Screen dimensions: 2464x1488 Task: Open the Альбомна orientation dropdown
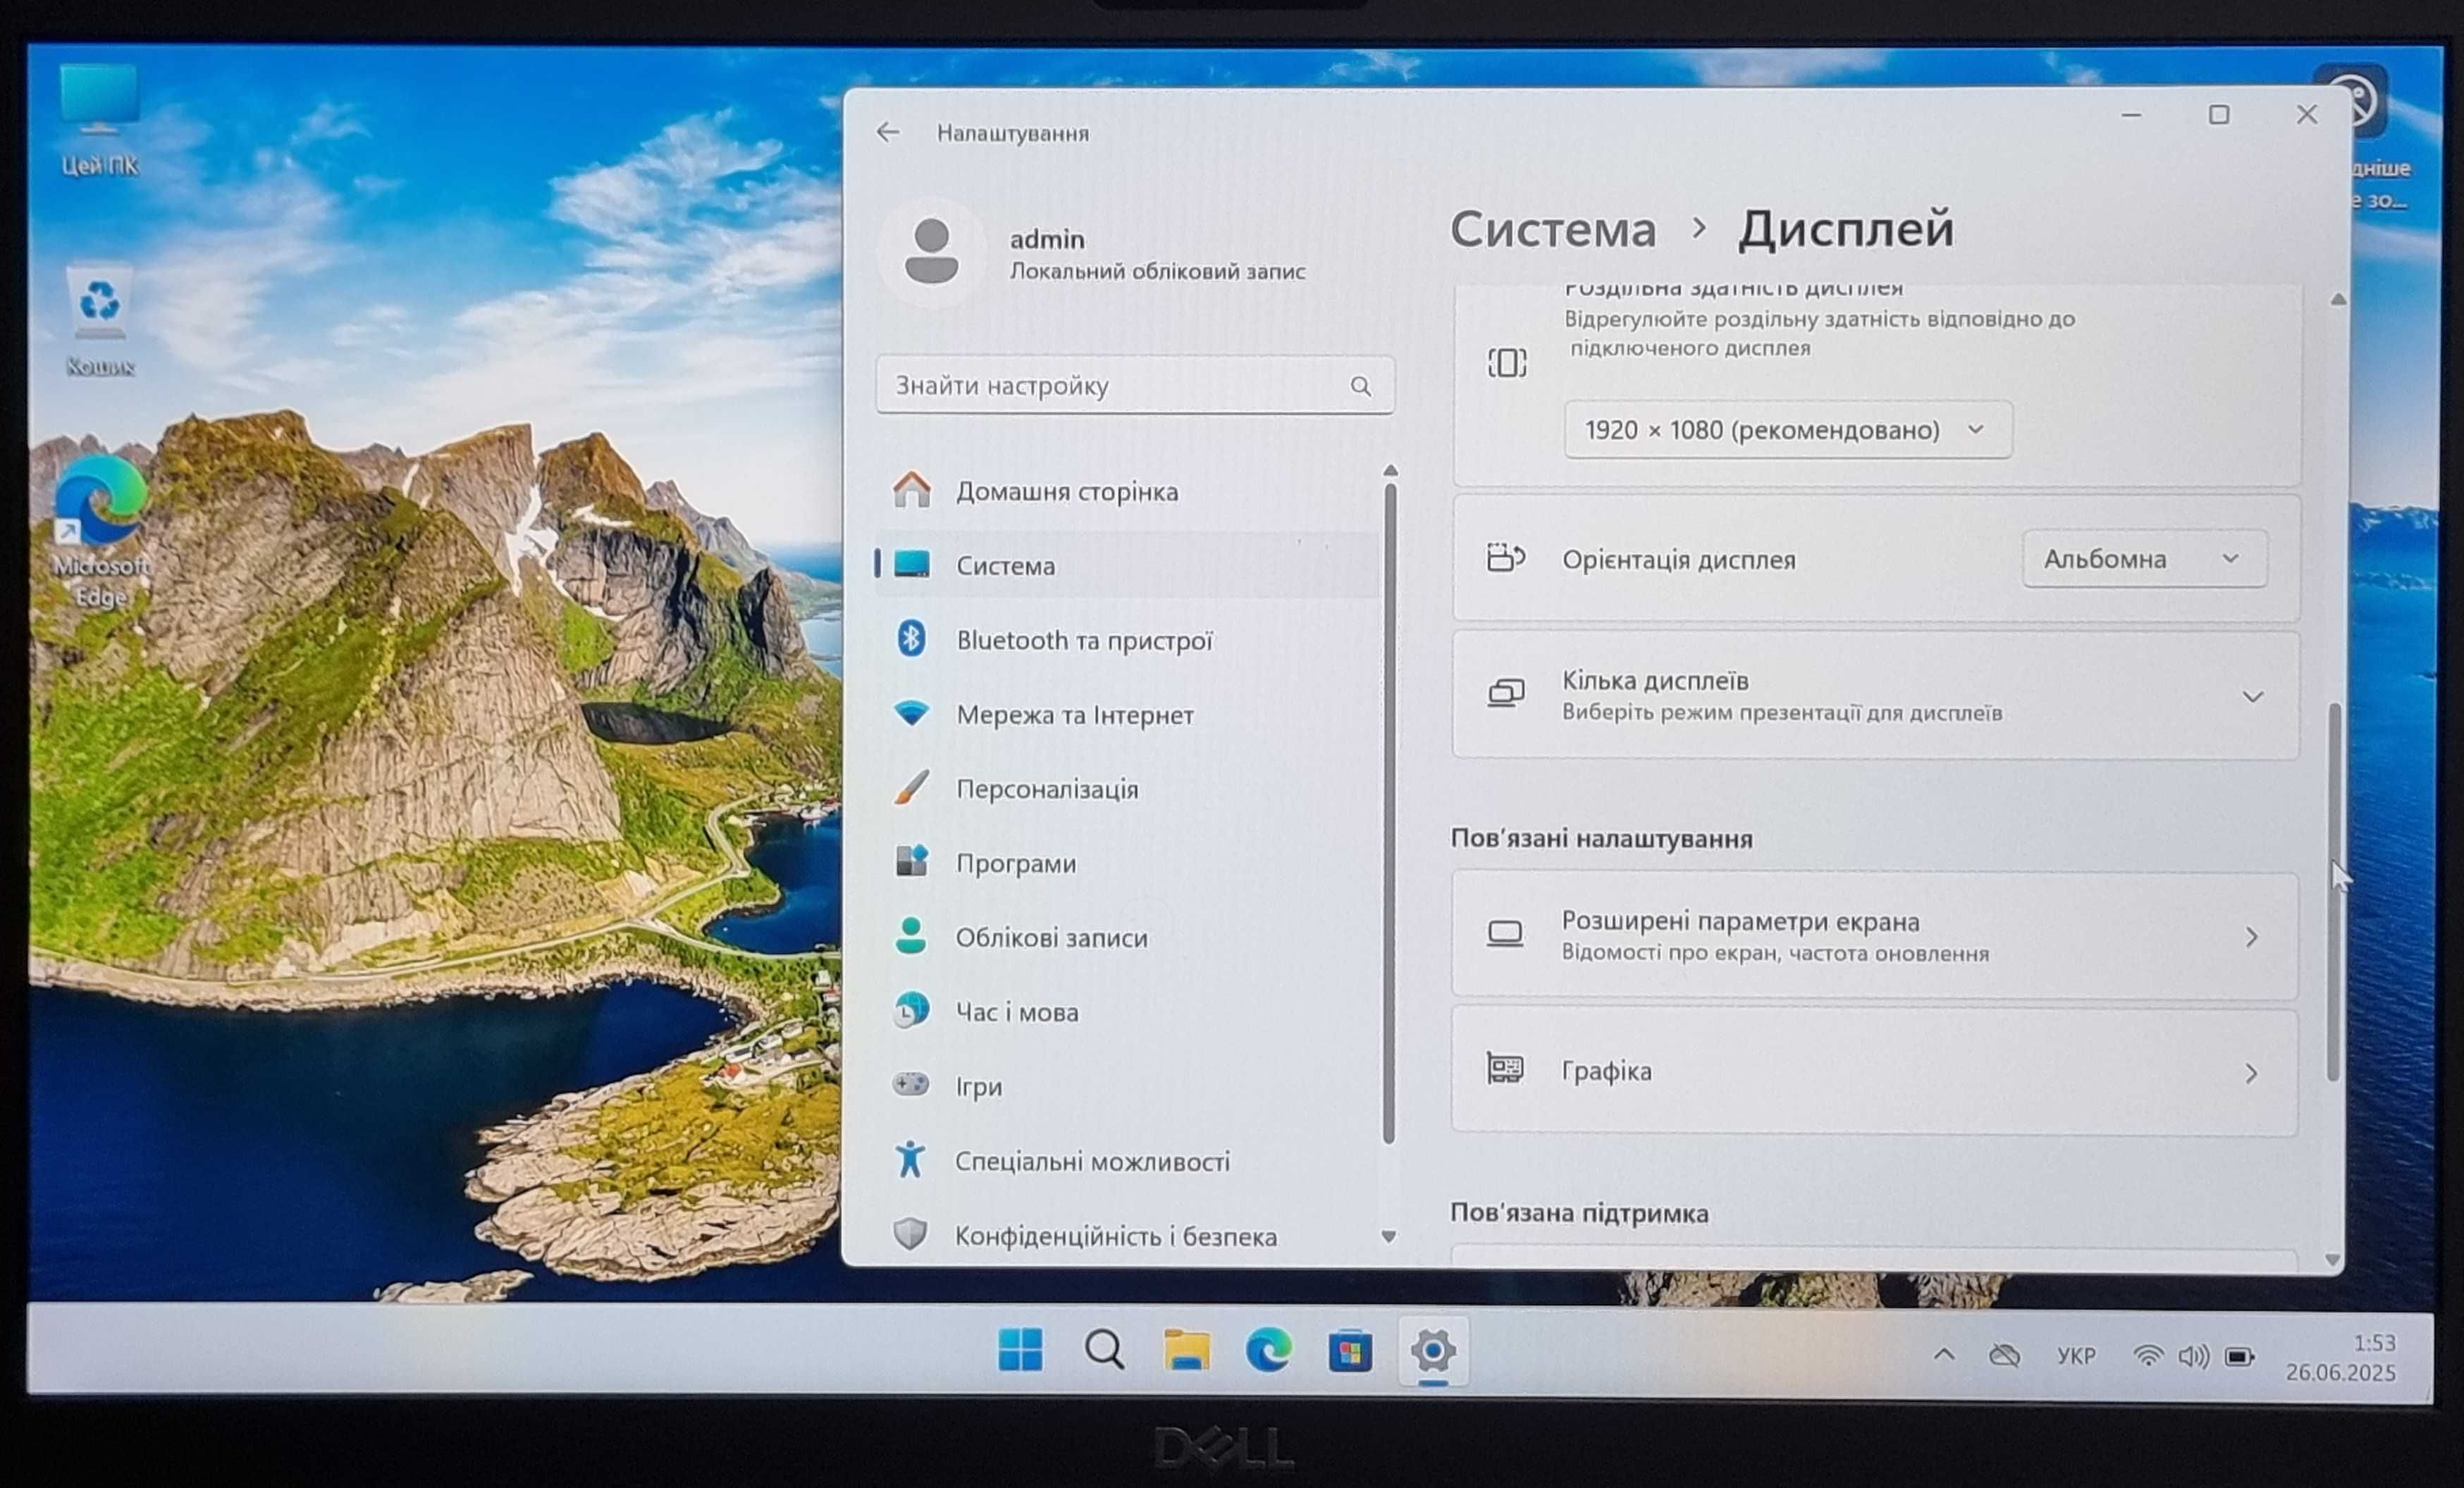2144,559
